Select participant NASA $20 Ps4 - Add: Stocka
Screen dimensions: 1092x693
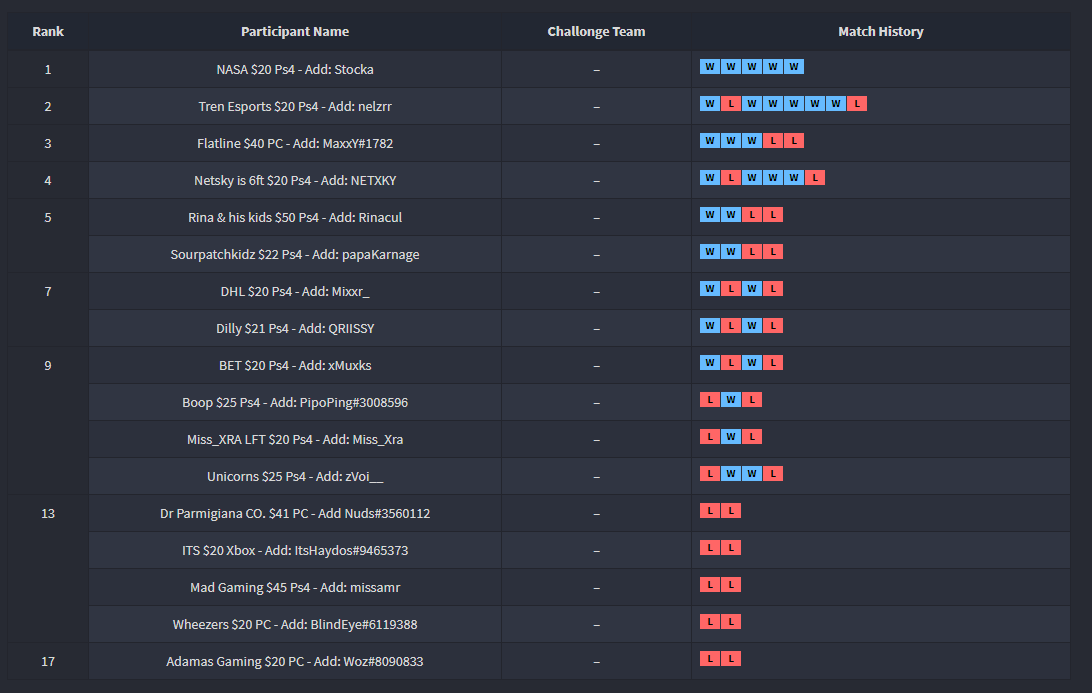[x=295, y=69]
